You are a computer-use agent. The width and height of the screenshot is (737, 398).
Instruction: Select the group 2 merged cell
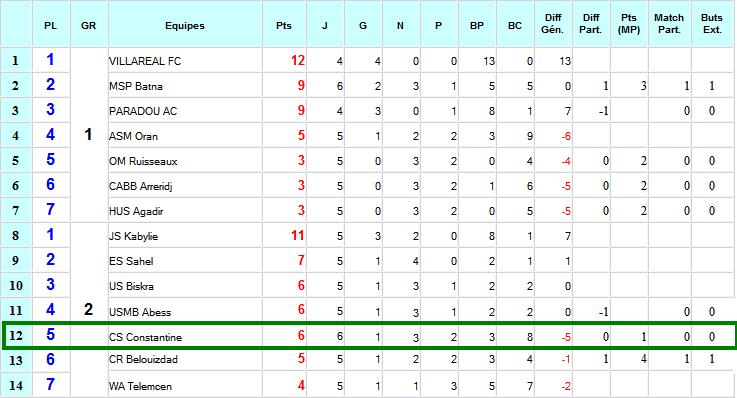(88, 310)
